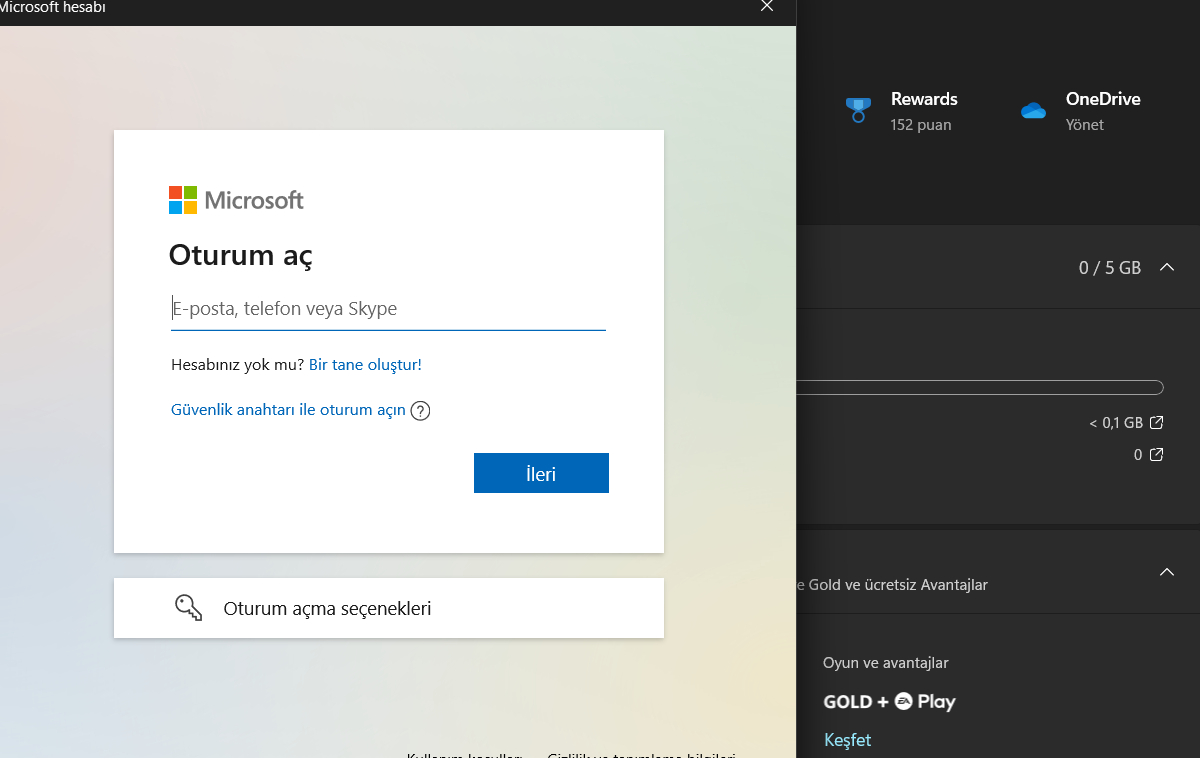
Task: Open 'Oturum açma seçenekleri' button
Action: pyautogui.click(x=389, y=608)
